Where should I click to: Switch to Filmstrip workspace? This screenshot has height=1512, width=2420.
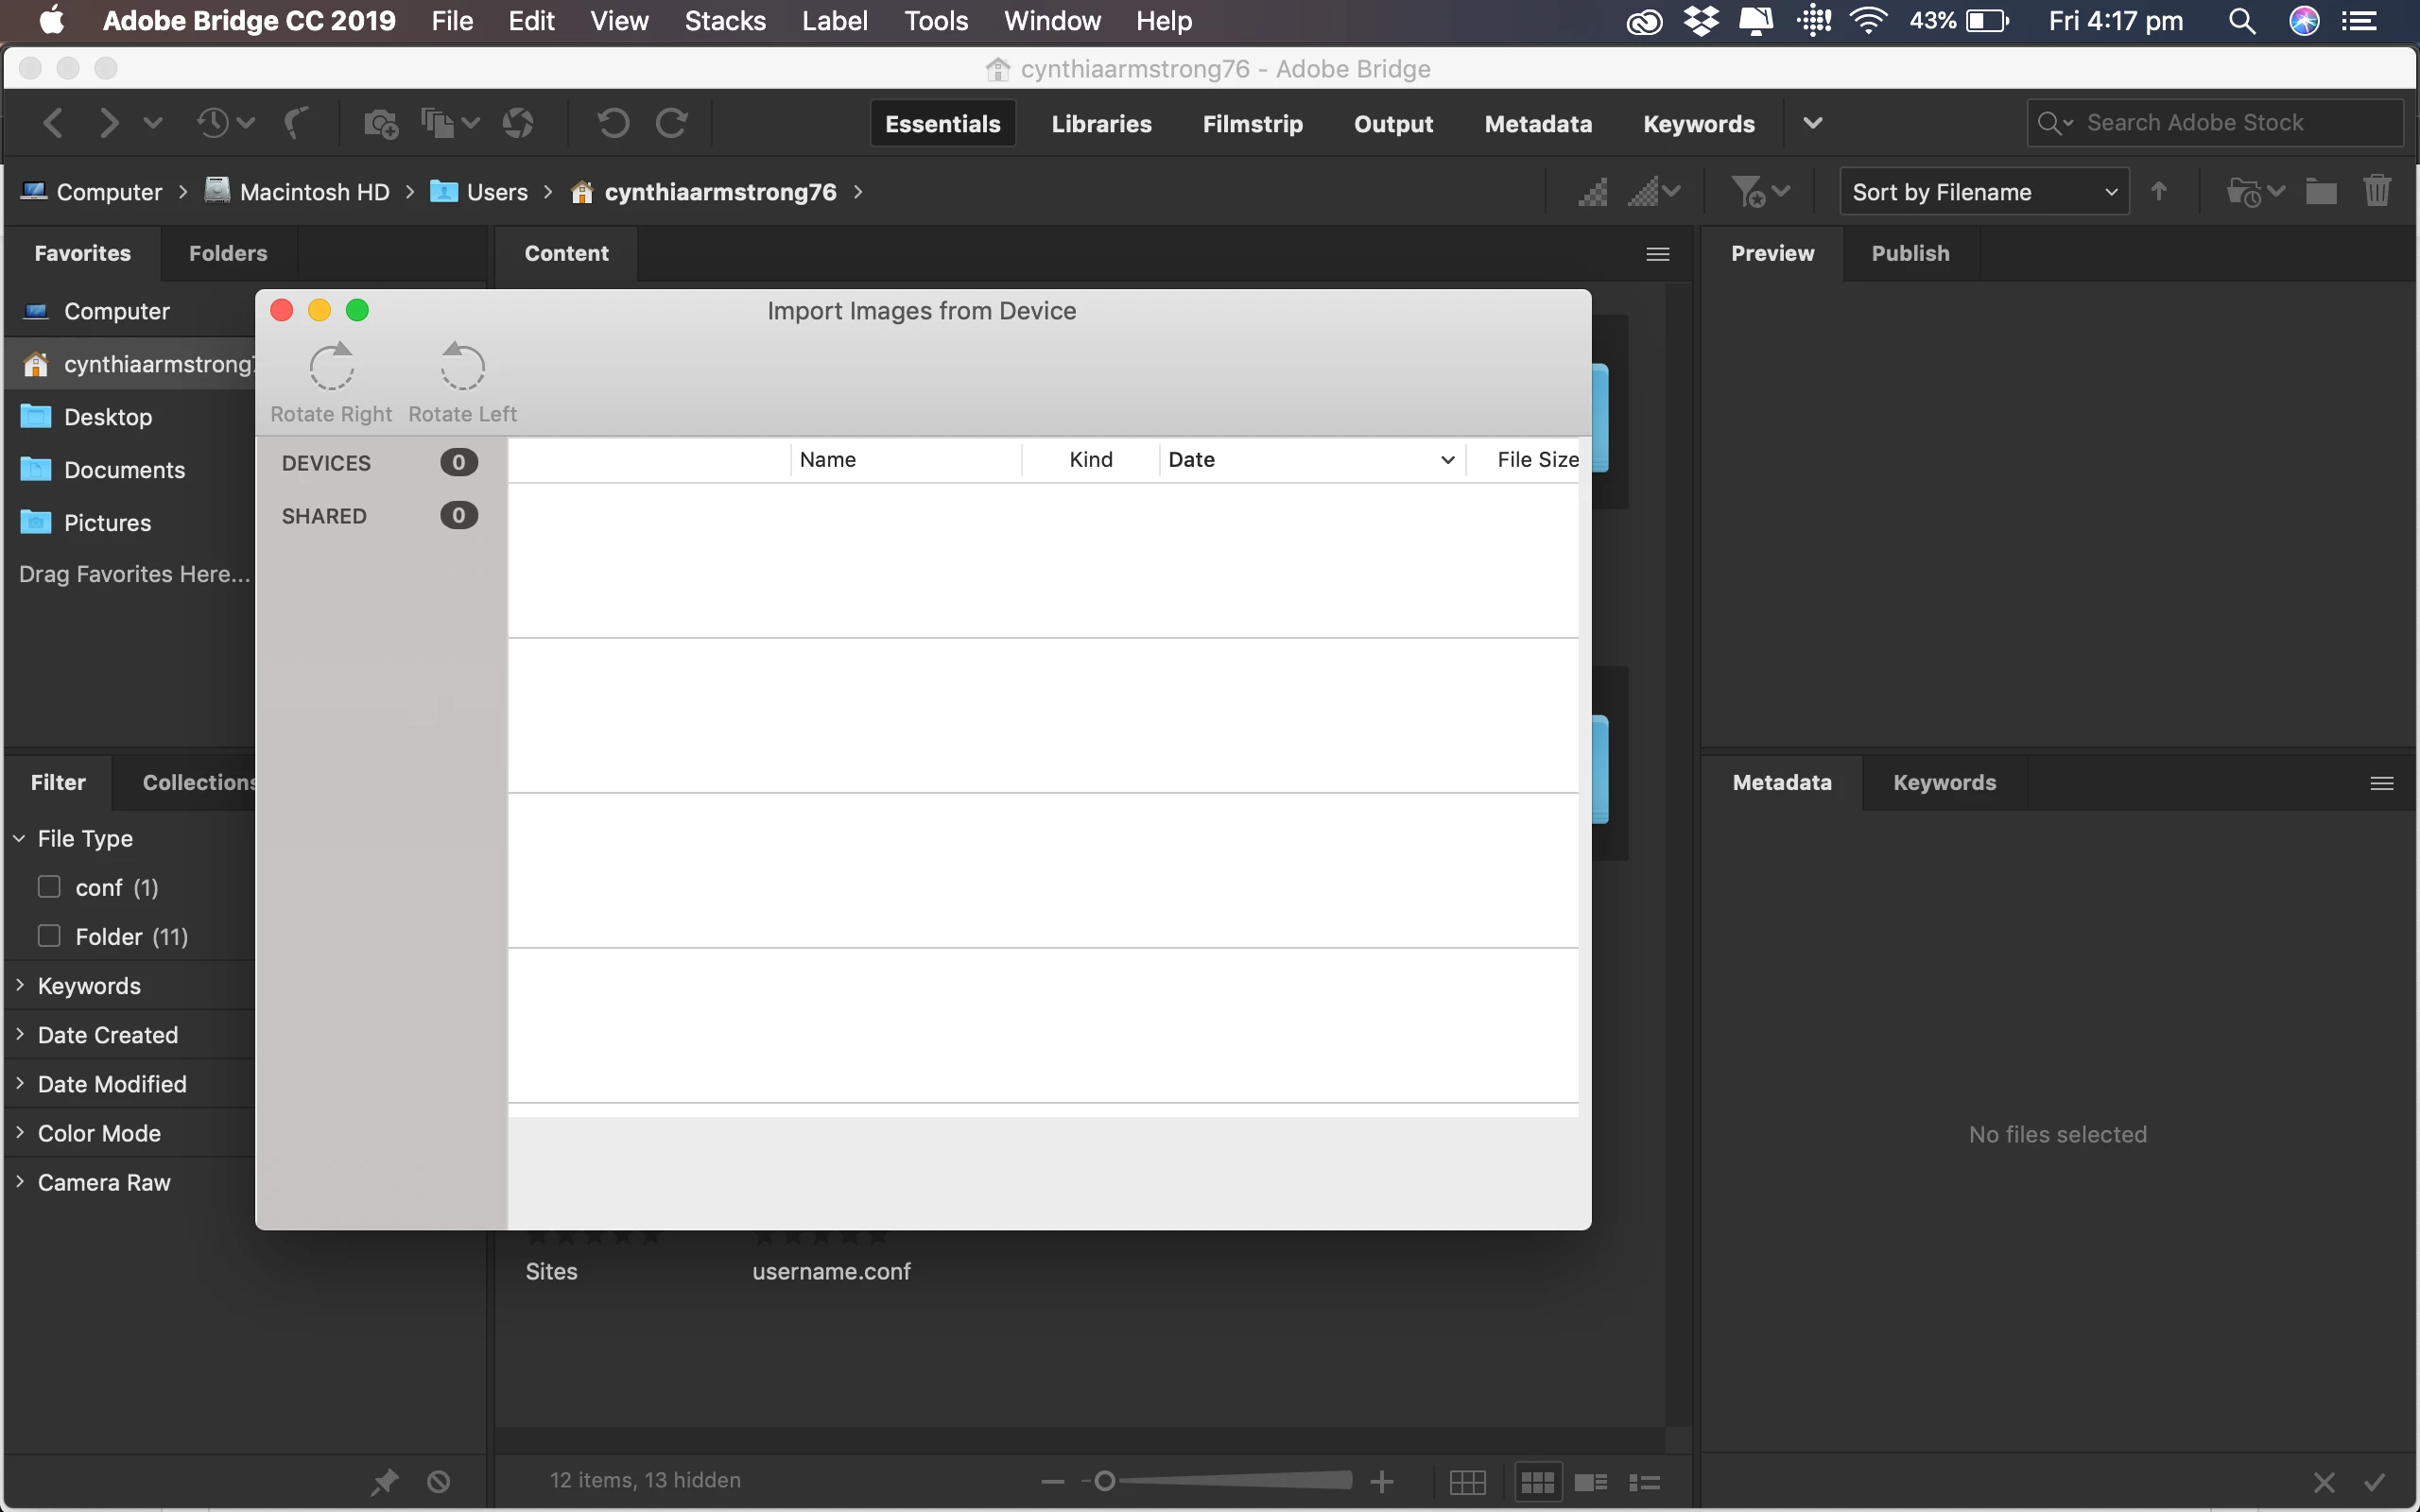1252,123
